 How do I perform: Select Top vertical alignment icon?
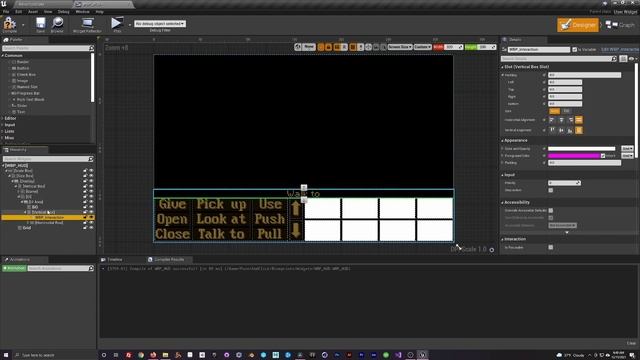pyautogui.click(x=552, y=130)
